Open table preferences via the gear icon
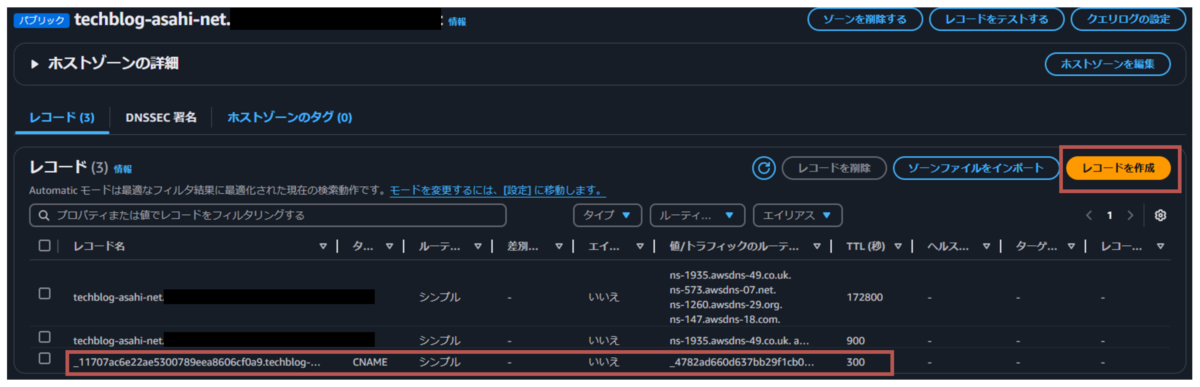1200x387 pixels. (x=1160, y=215)
